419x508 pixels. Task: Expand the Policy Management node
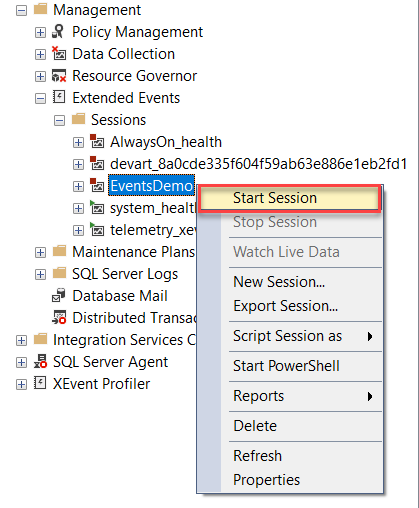click(x=40, y=32)
